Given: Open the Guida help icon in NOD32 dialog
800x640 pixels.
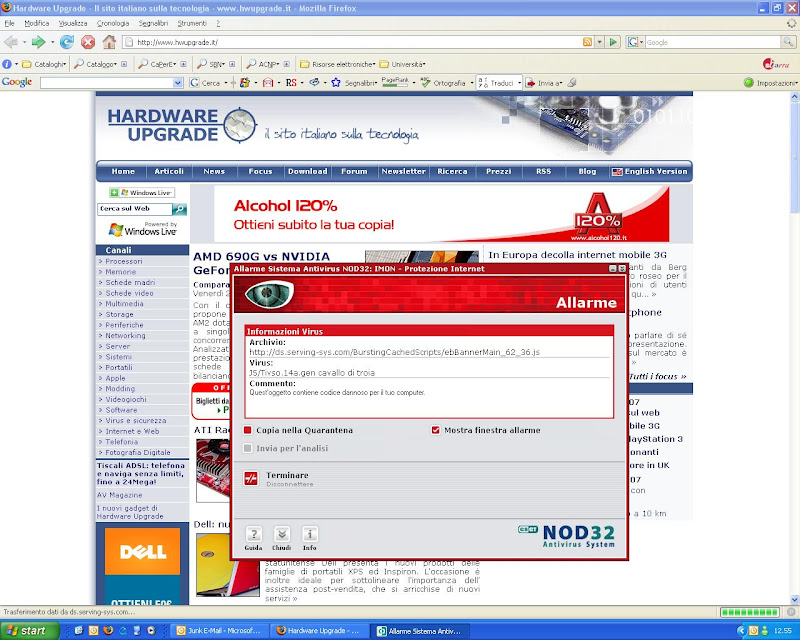Looking at the screenshot, I should click(254, 534).
